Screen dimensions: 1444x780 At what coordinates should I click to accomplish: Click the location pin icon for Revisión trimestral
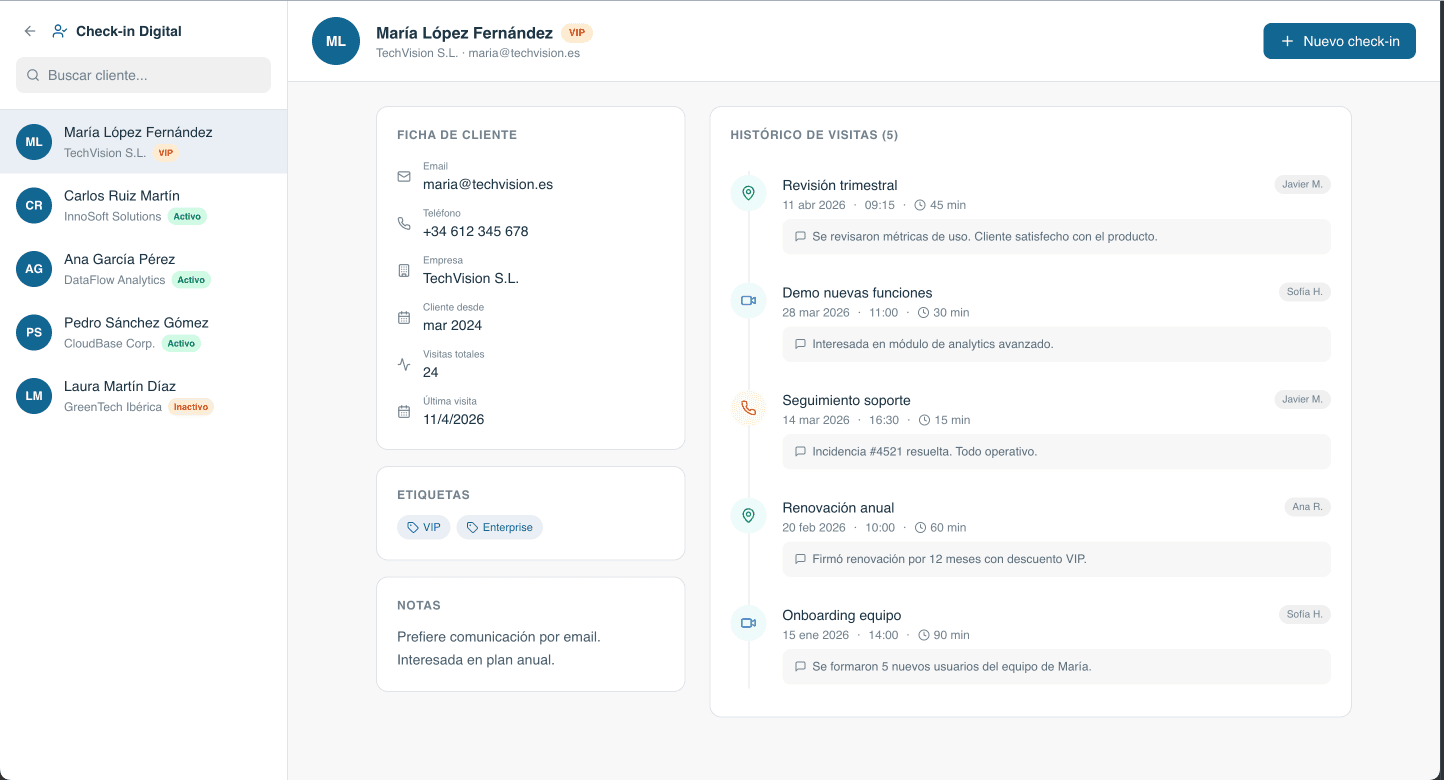tap(748, 193)
